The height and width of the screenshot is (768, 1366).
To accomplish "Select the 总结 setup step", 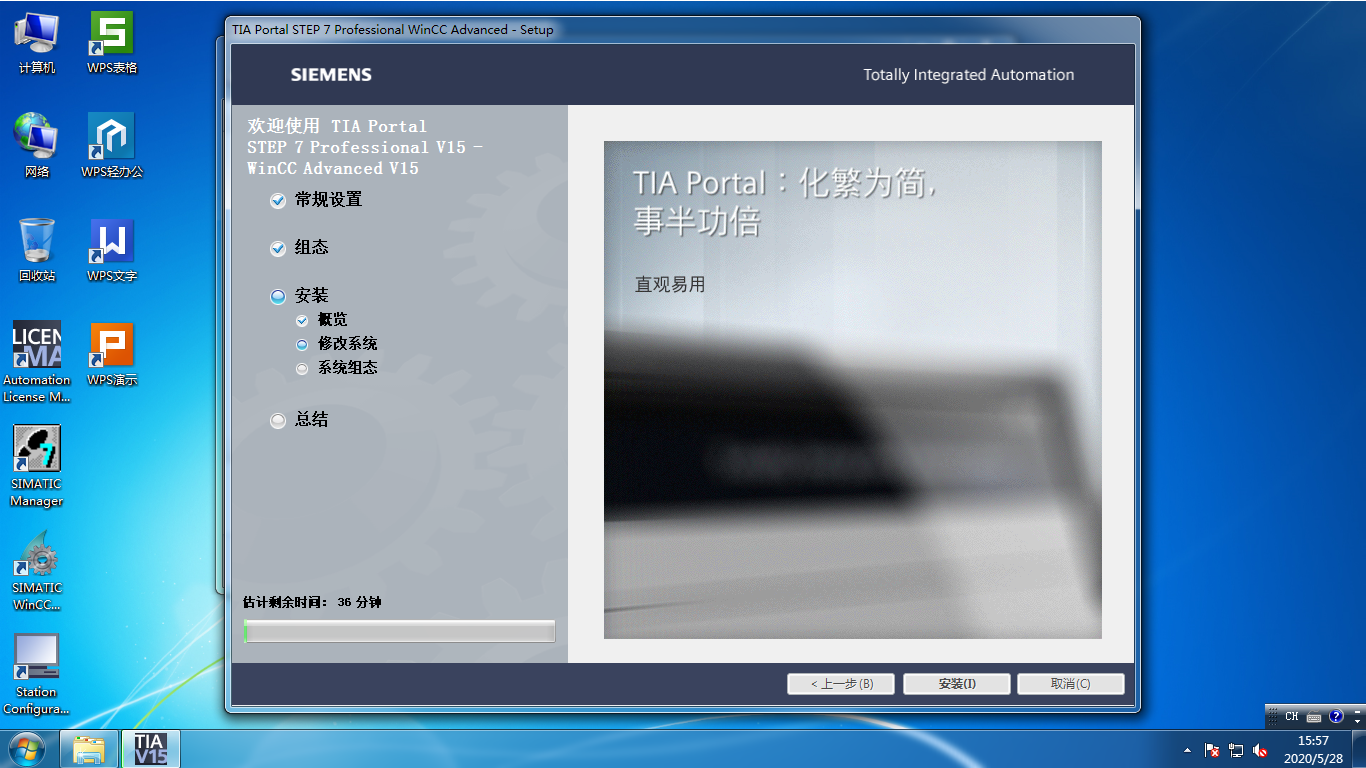I will click(x=299, y=420).
